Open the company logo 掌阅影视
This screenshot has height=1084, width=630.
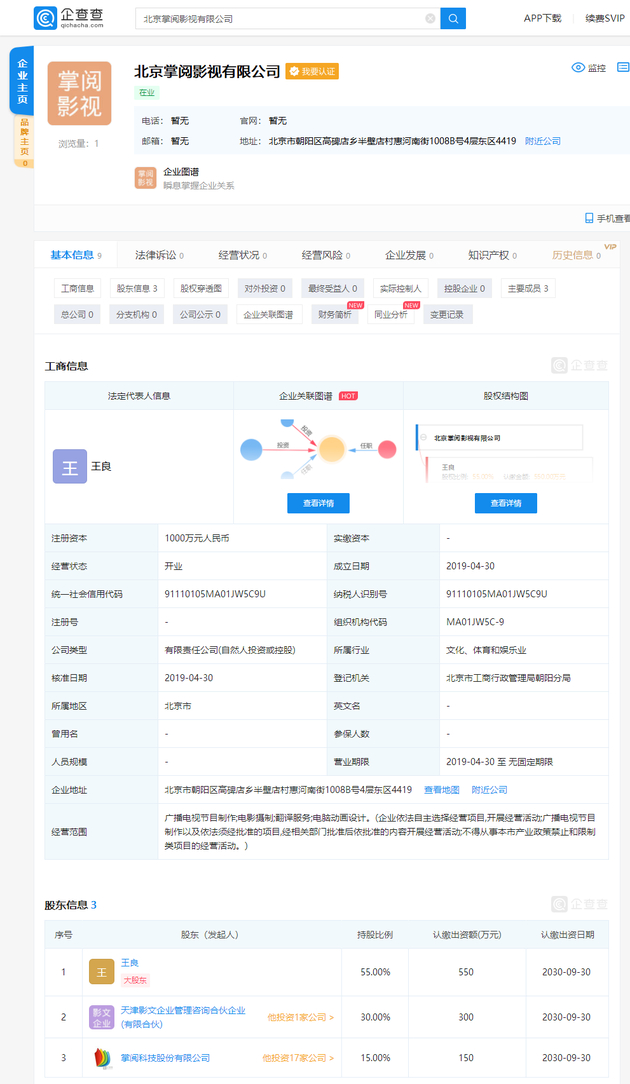[x=80, y=93]
